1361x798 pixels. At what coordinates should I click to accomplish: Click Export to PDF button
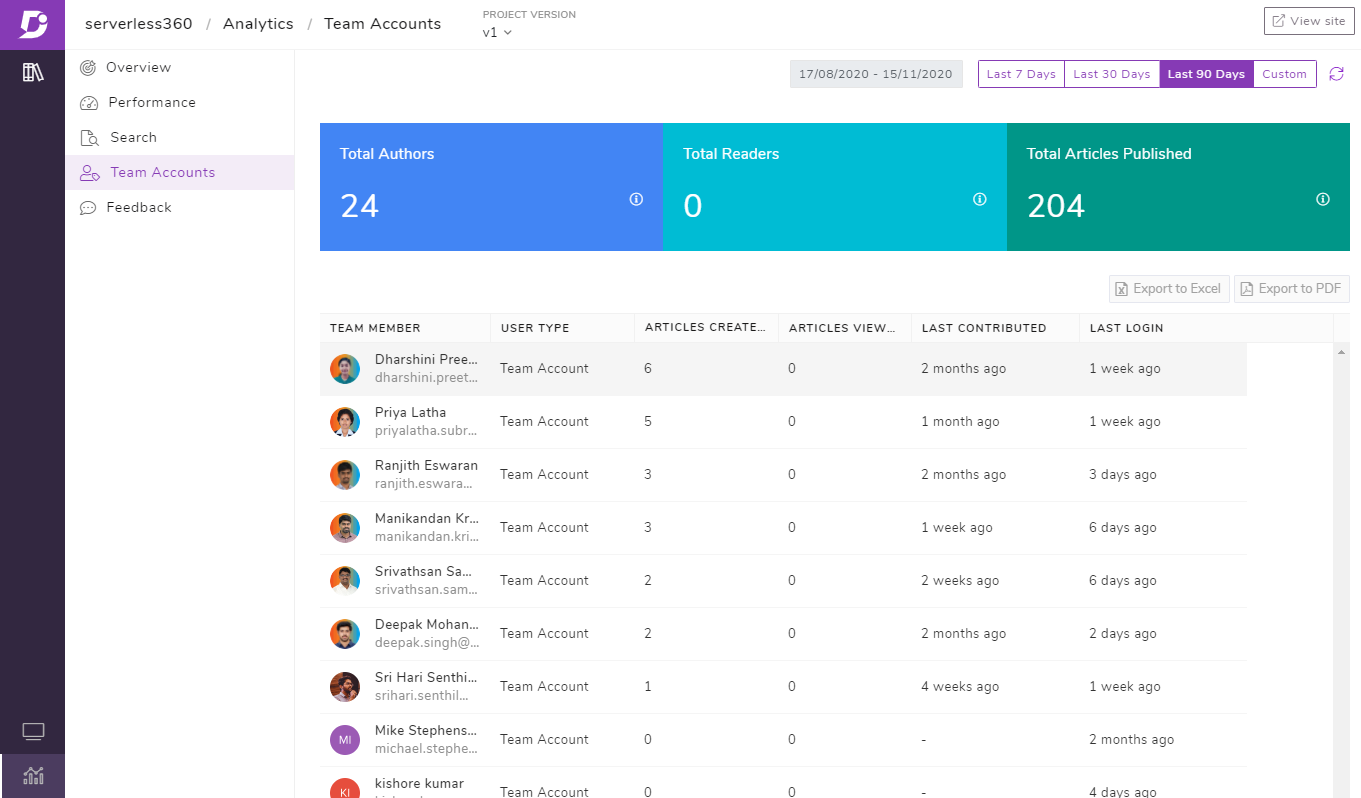(1292, 289)
